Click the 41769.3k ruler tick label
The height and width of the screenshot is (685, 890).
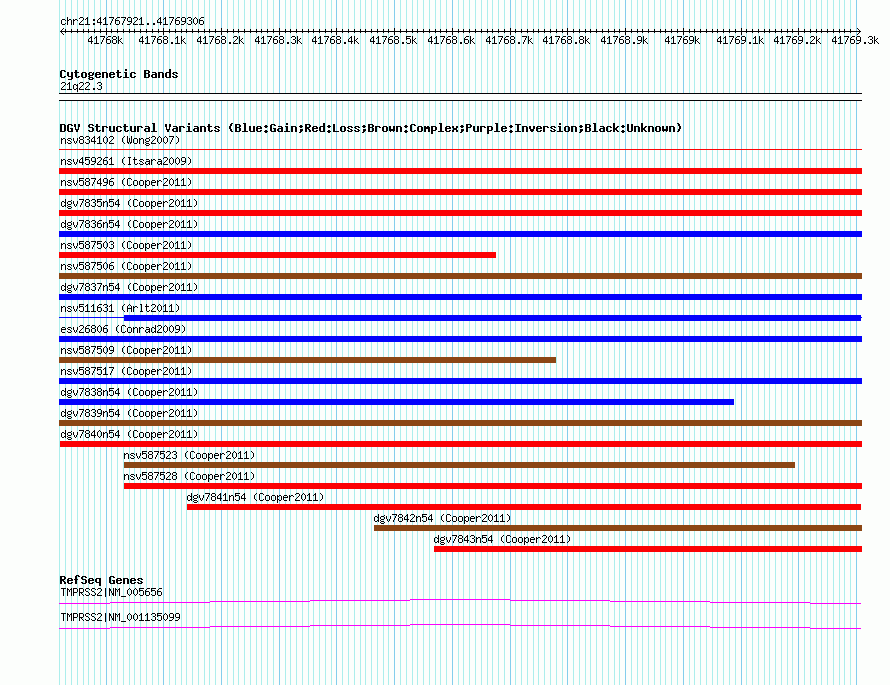(855, 40)
